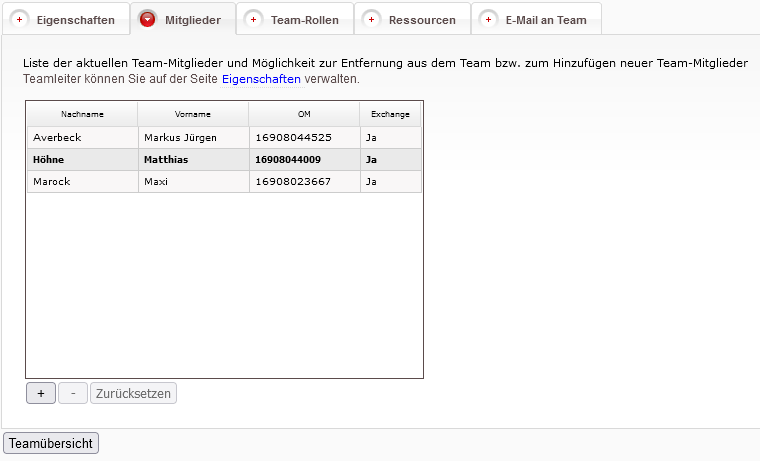Click OM value 16908044525
This screenshot has width=760, height=461.
(305, 138)
